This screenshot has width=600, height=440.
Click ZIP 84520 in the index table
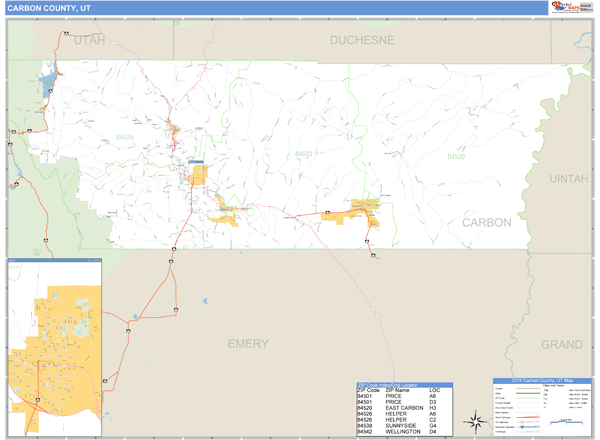[364, 408]
